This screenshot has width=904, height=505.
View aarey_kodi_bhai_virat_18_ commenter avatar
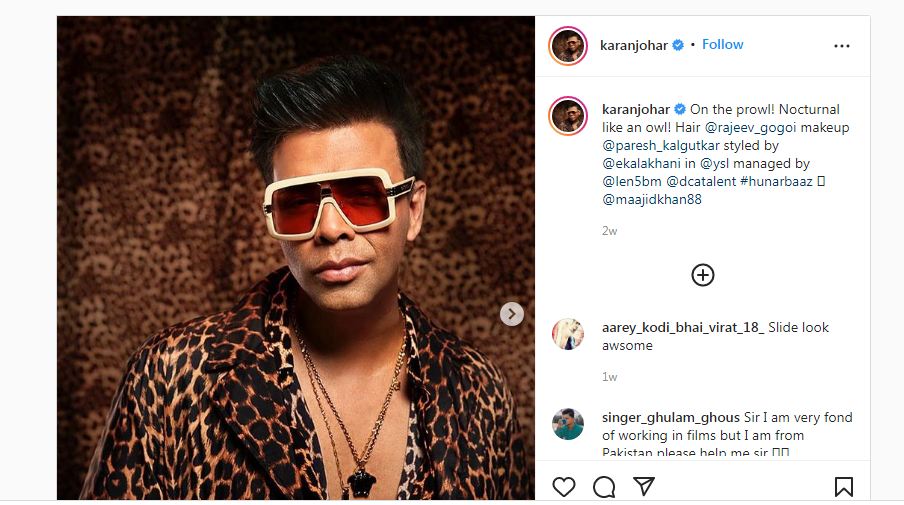pyautogui.click(x=568, y=334)
